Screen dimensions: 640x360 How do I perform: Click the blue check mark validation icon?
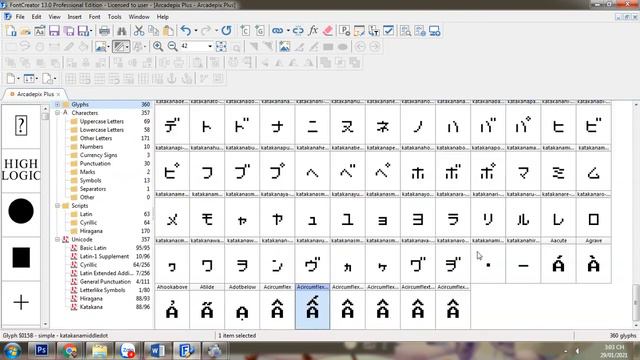pyautogui.click(x=389, y=31)
